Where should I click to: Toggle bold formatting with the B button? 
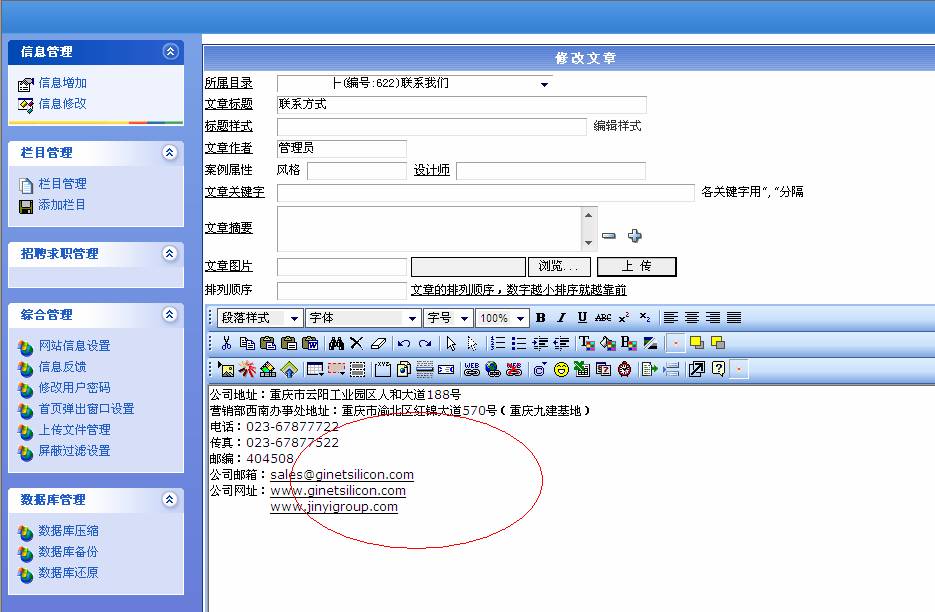click(x=542, y=319)
